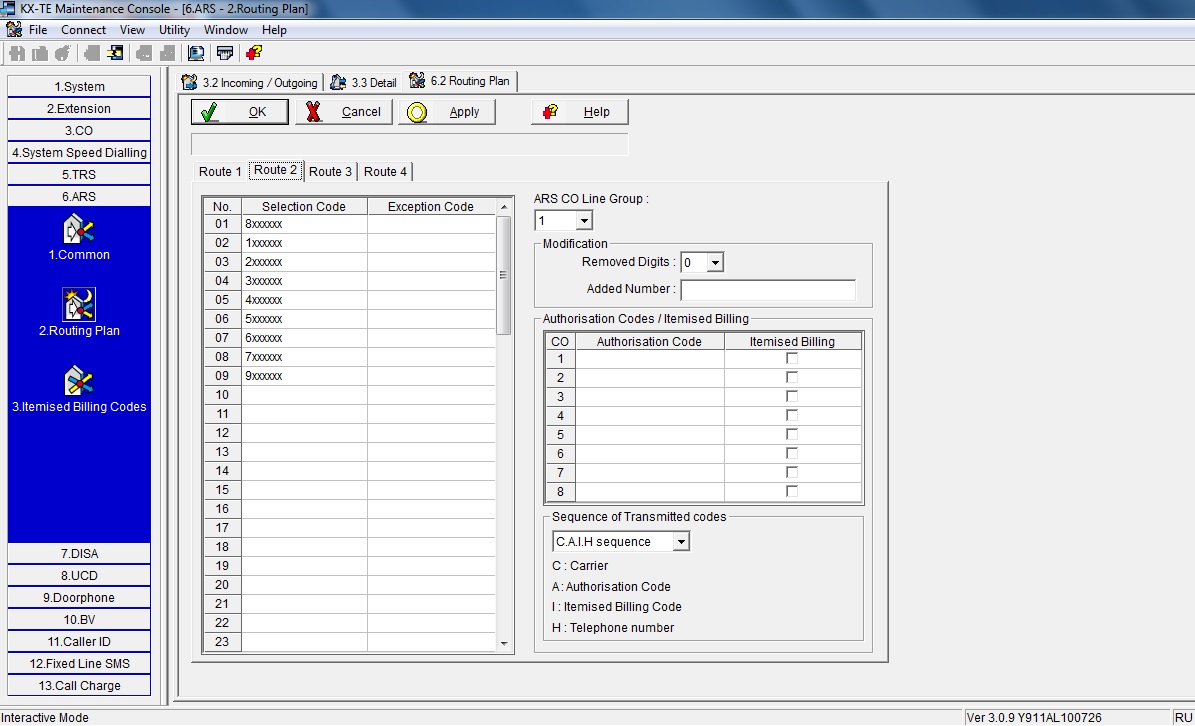Tick Itemised Billing checkbox for CO 5
The height and width of the screenshot is (726, 1195).
point(792,434)
